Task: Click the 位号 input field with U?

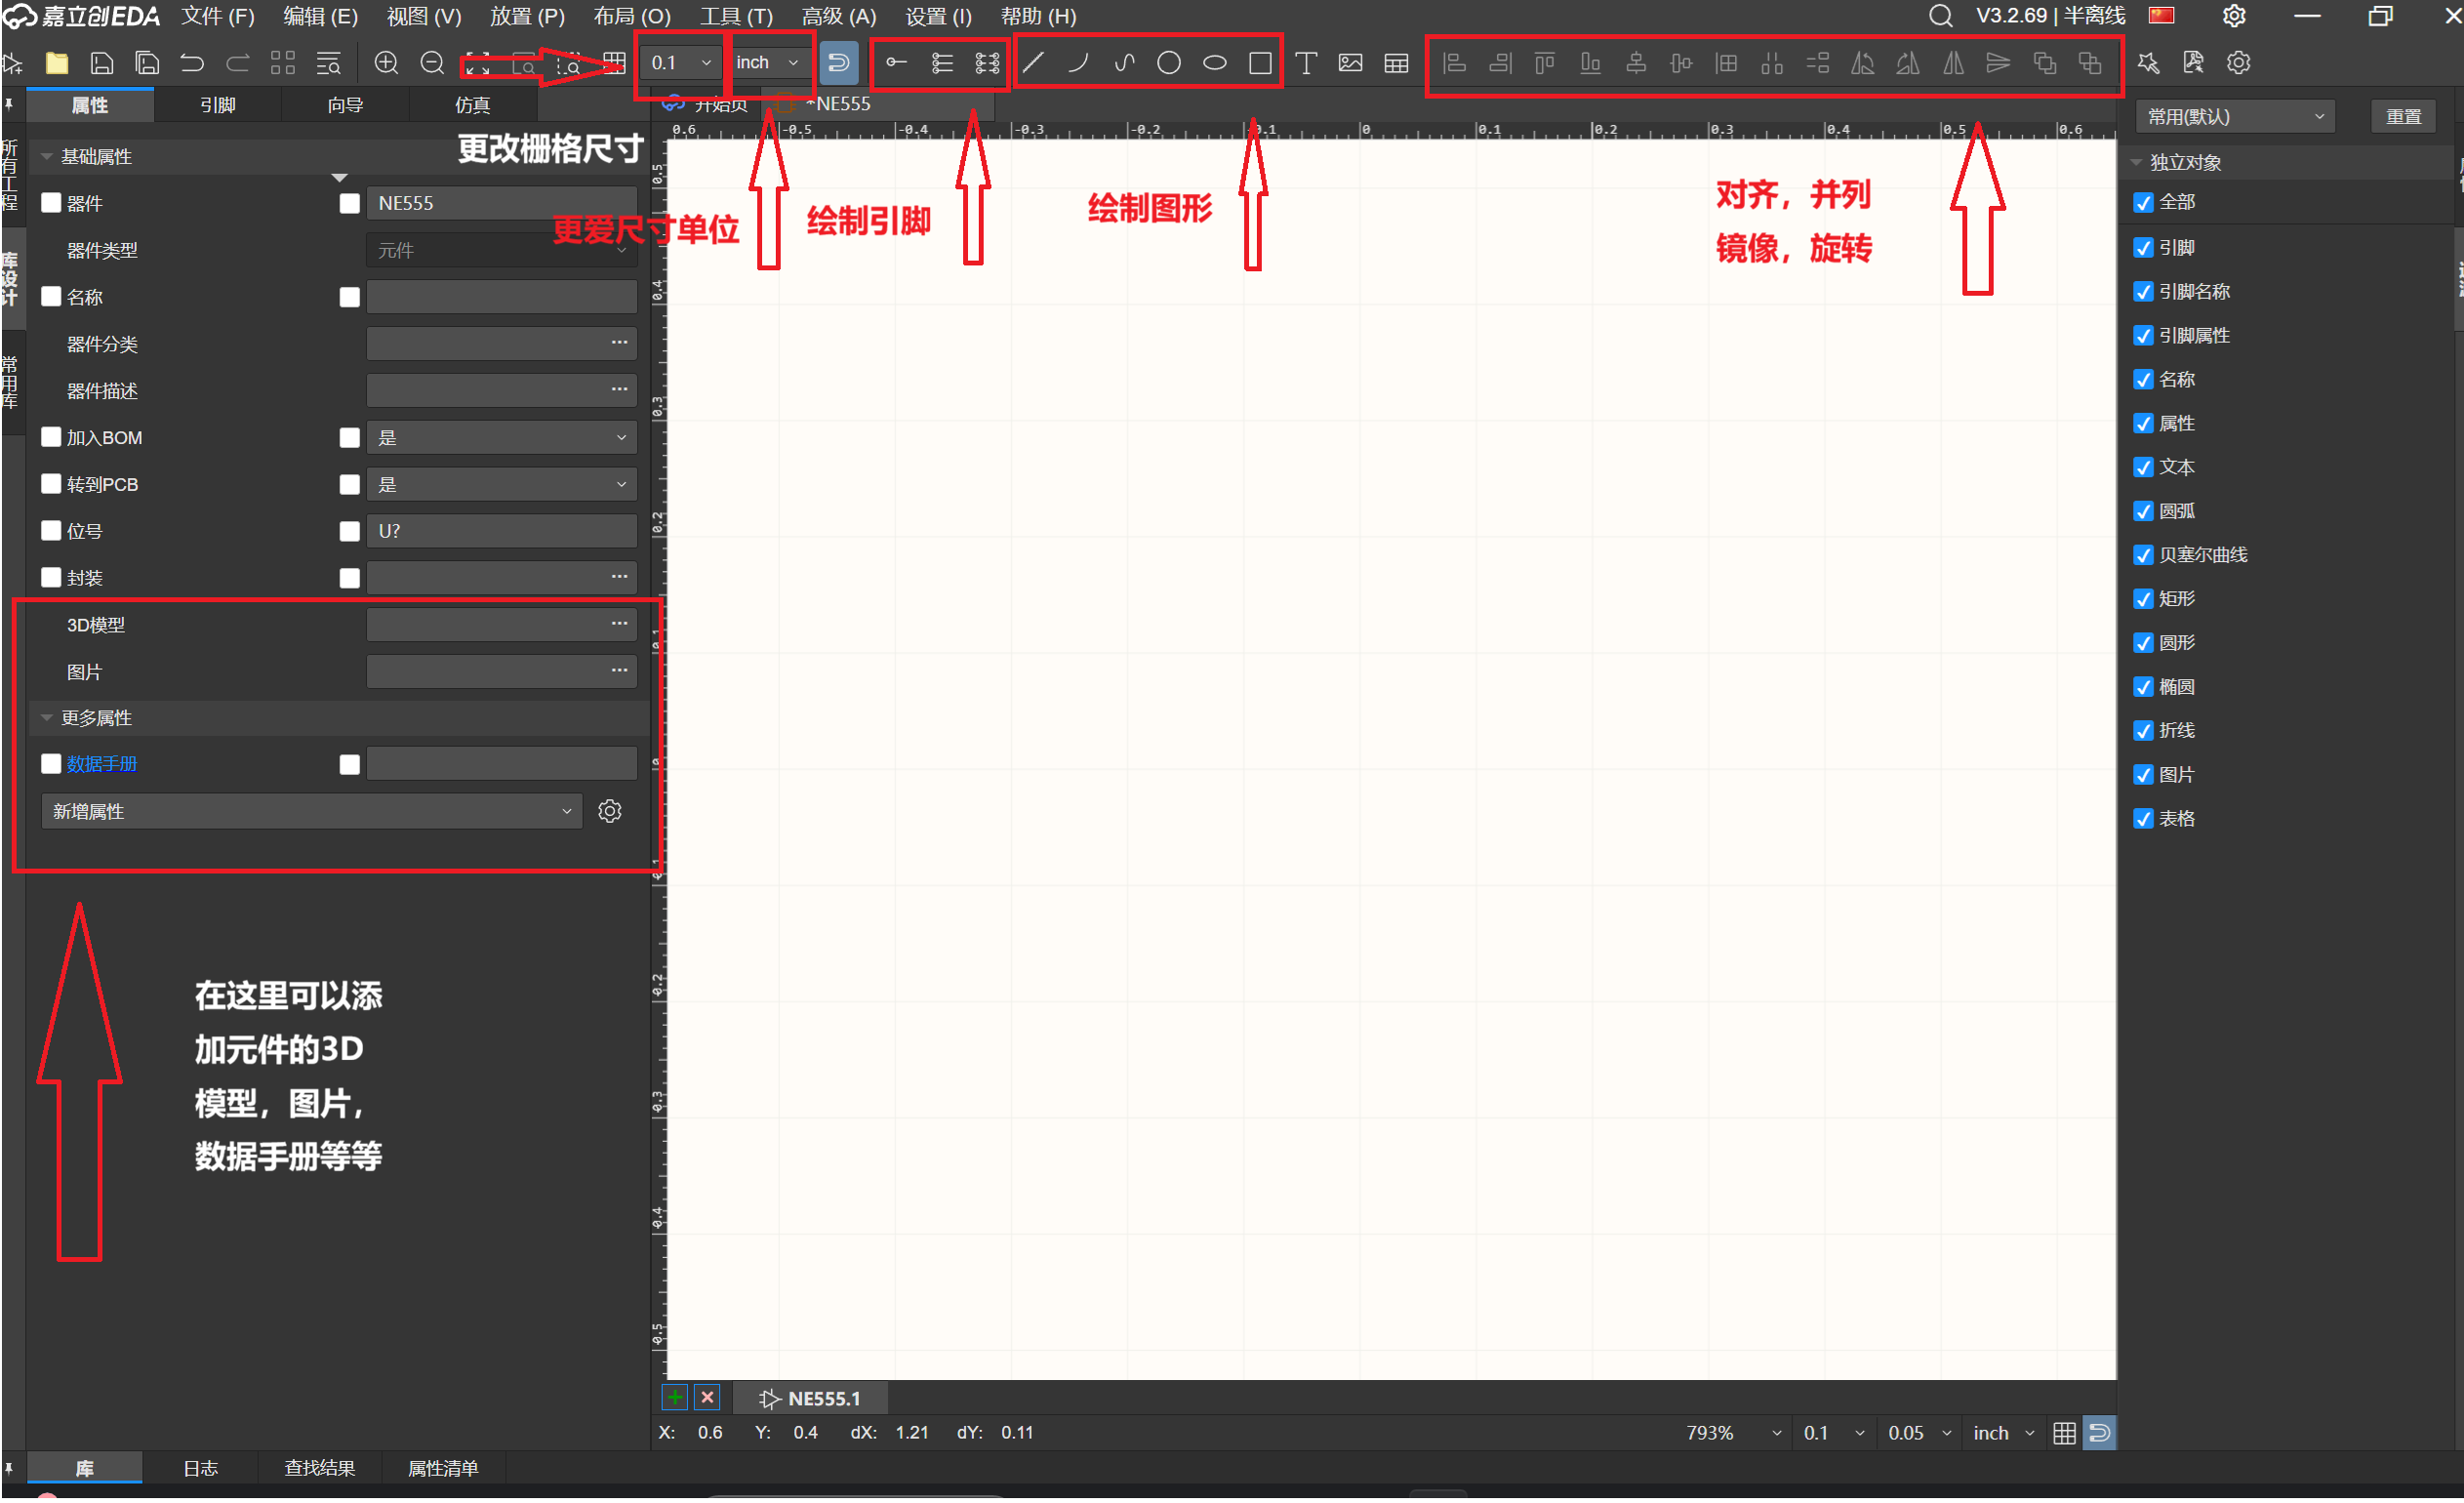Action: (x=500, y=531)
